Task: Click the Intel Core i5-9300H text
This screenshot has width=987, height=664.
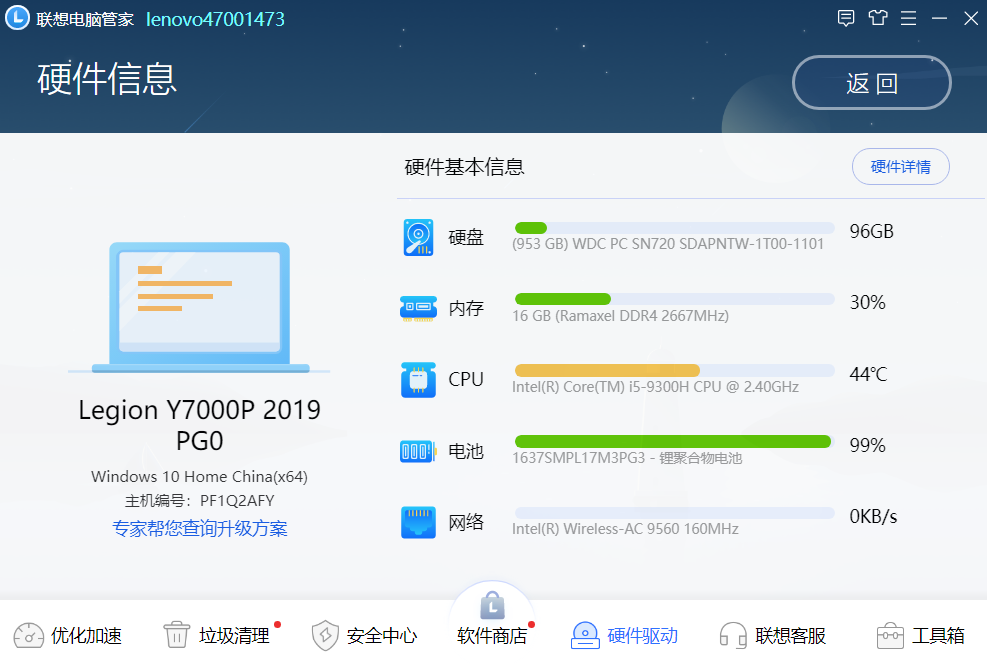Action: coord(655,387)
